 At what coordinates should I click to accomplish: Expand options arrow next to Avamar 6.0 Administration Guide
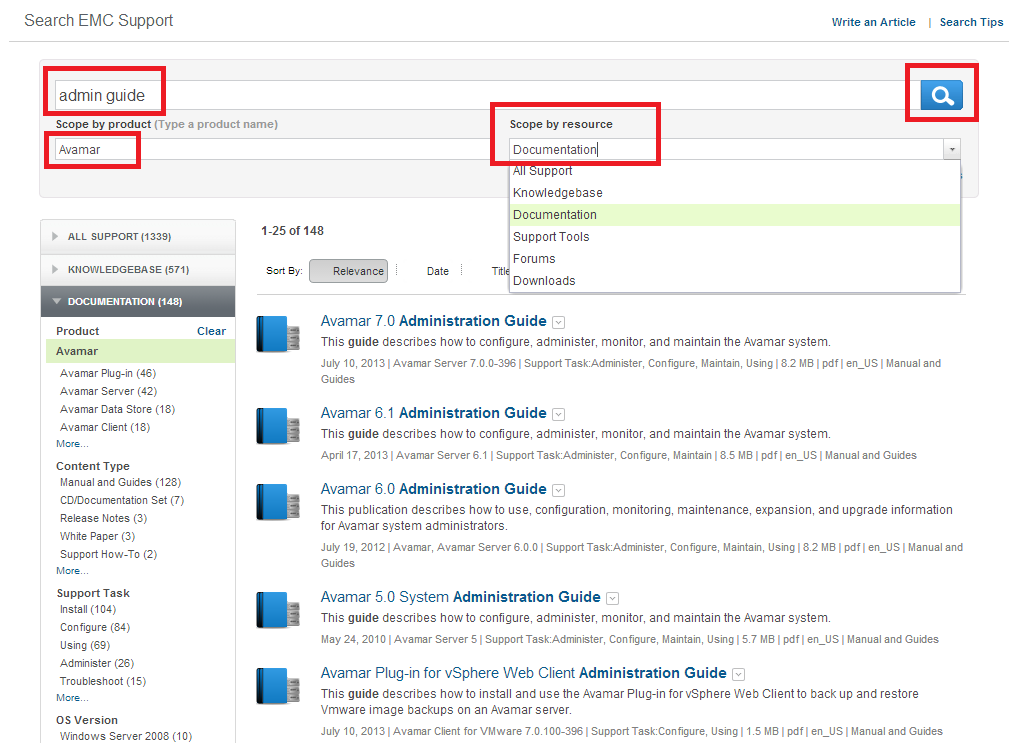click(558, 490)
